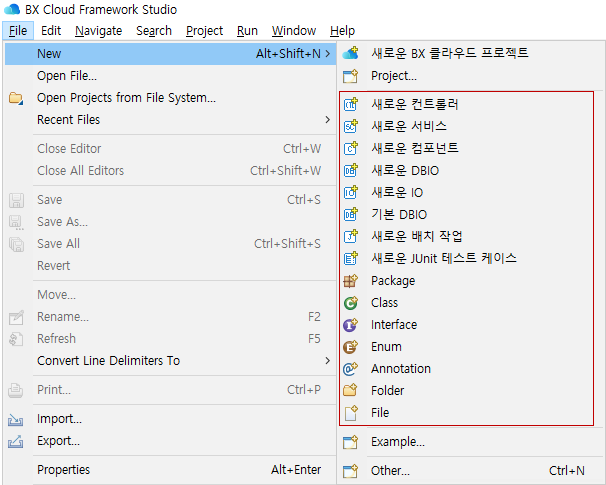Click the 새로운 DBIO icon
This screenshot has height=485, width=606.
pos(350,170)
